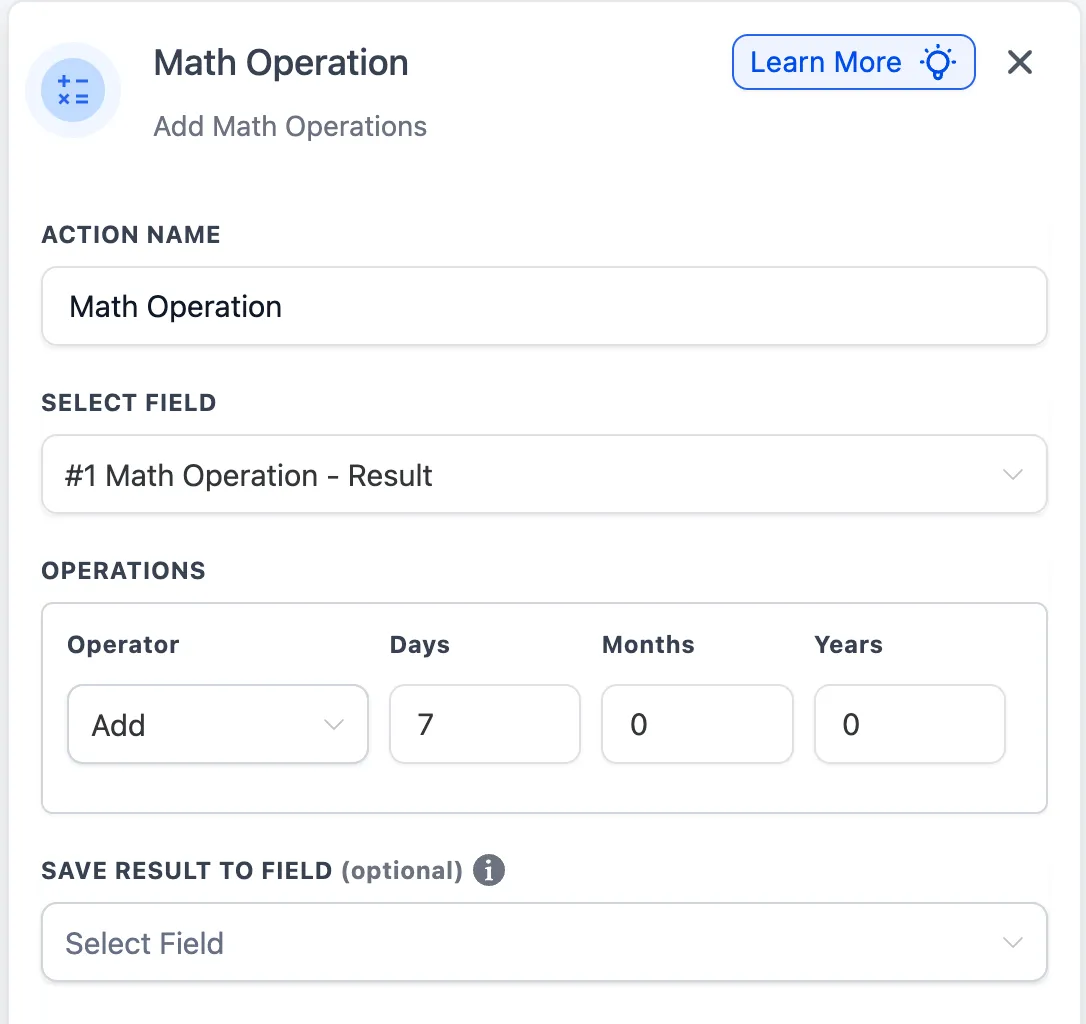Click the Days value of 7
Viewport: 1086px width, 1024px height.
point(485,724)
